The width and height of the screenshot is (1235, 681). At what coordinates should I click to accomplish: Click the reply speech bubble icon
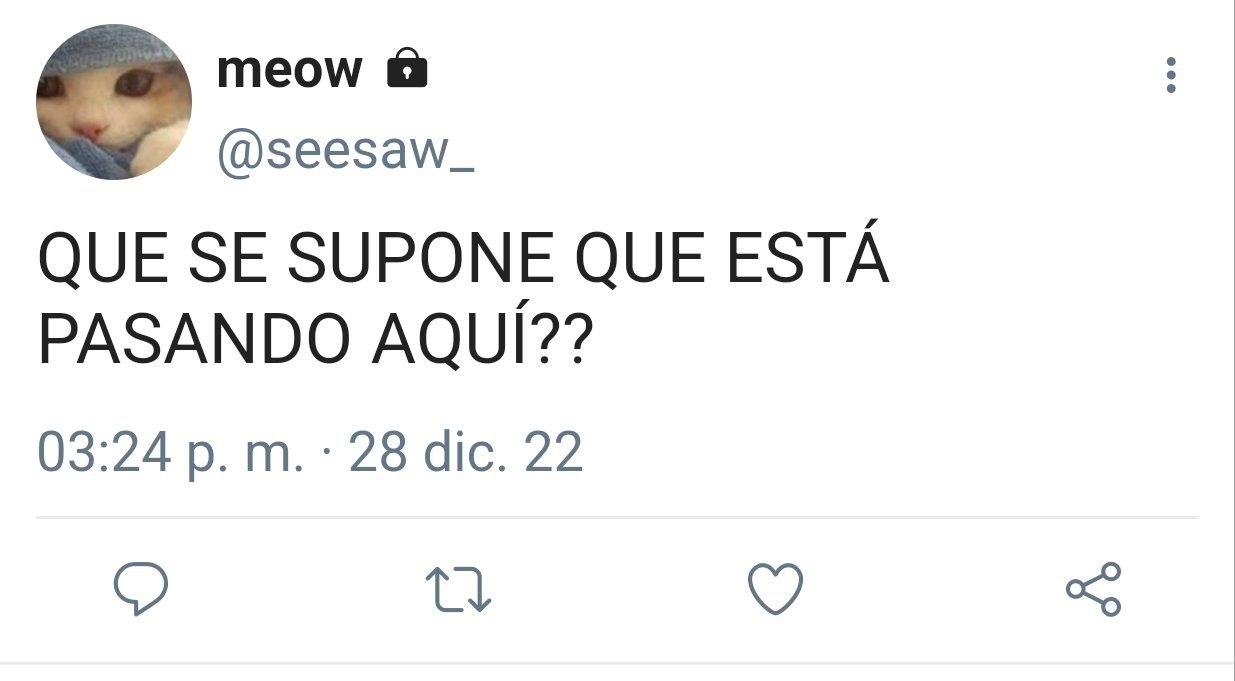click(x=139, y=588)
